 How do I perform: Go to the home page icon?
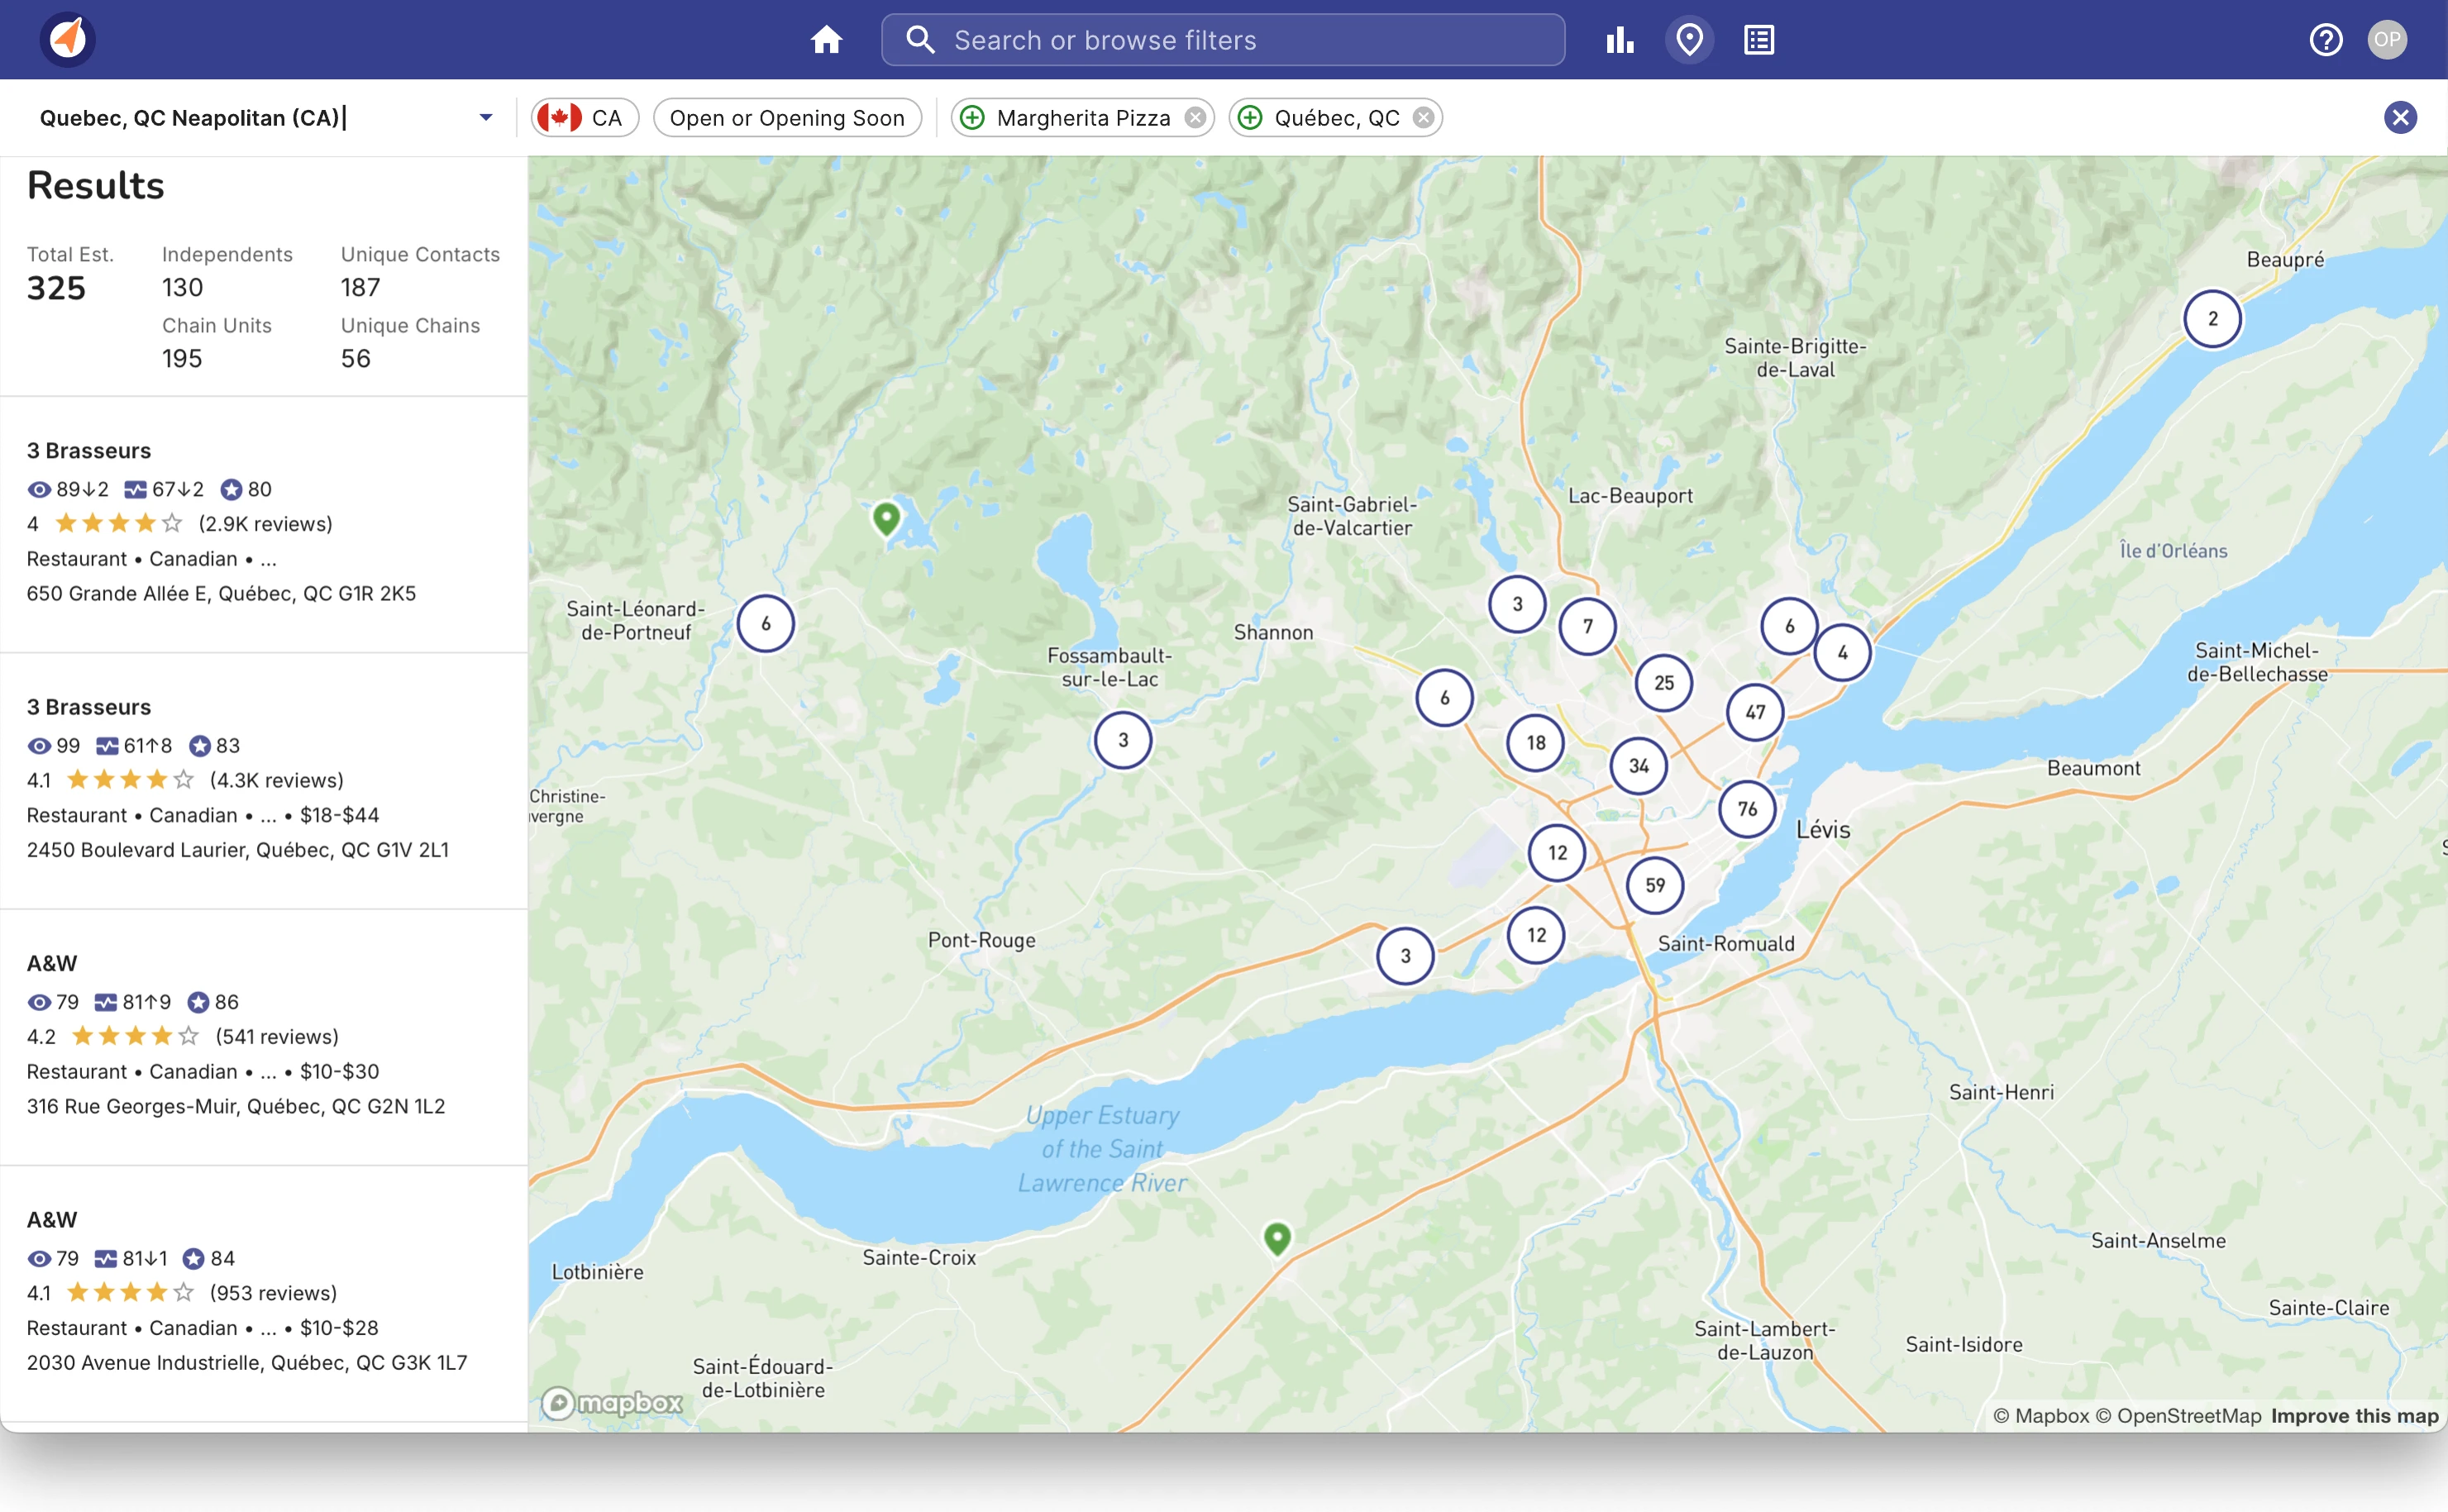pos(826,40)
